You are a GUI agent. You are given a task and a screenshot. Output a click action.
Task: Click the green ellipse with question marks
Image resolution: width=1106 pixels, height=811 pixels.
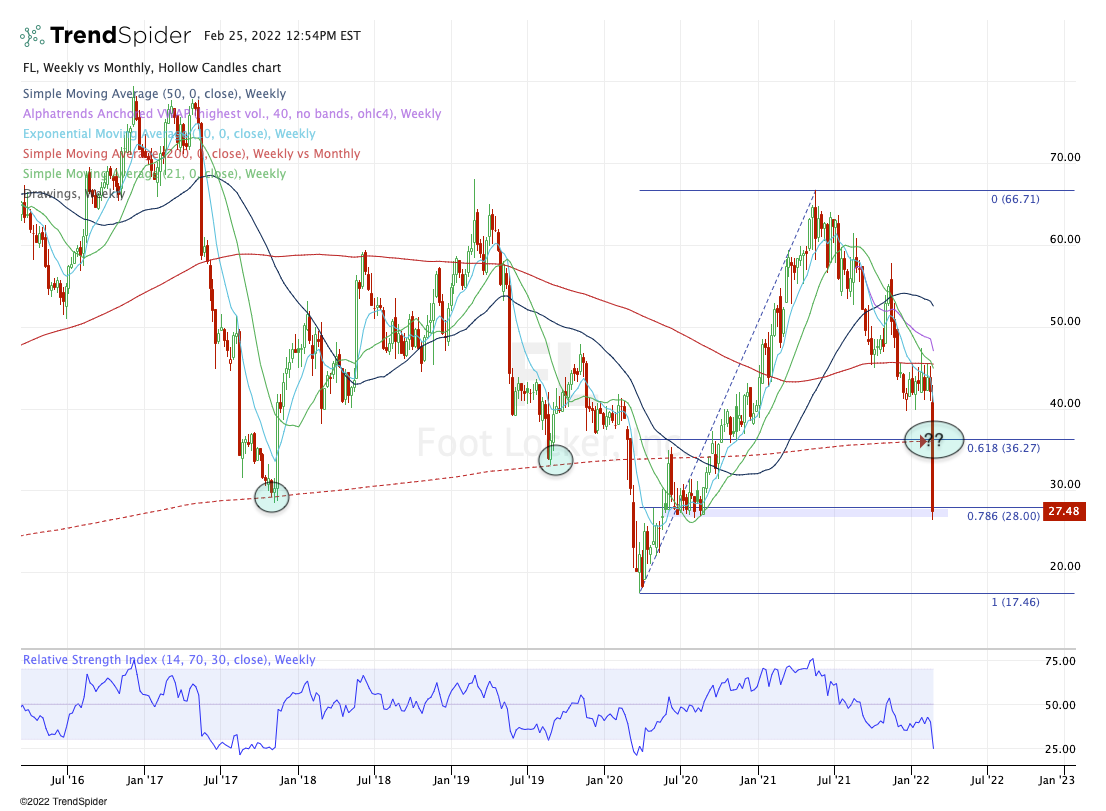click(934, 440)
